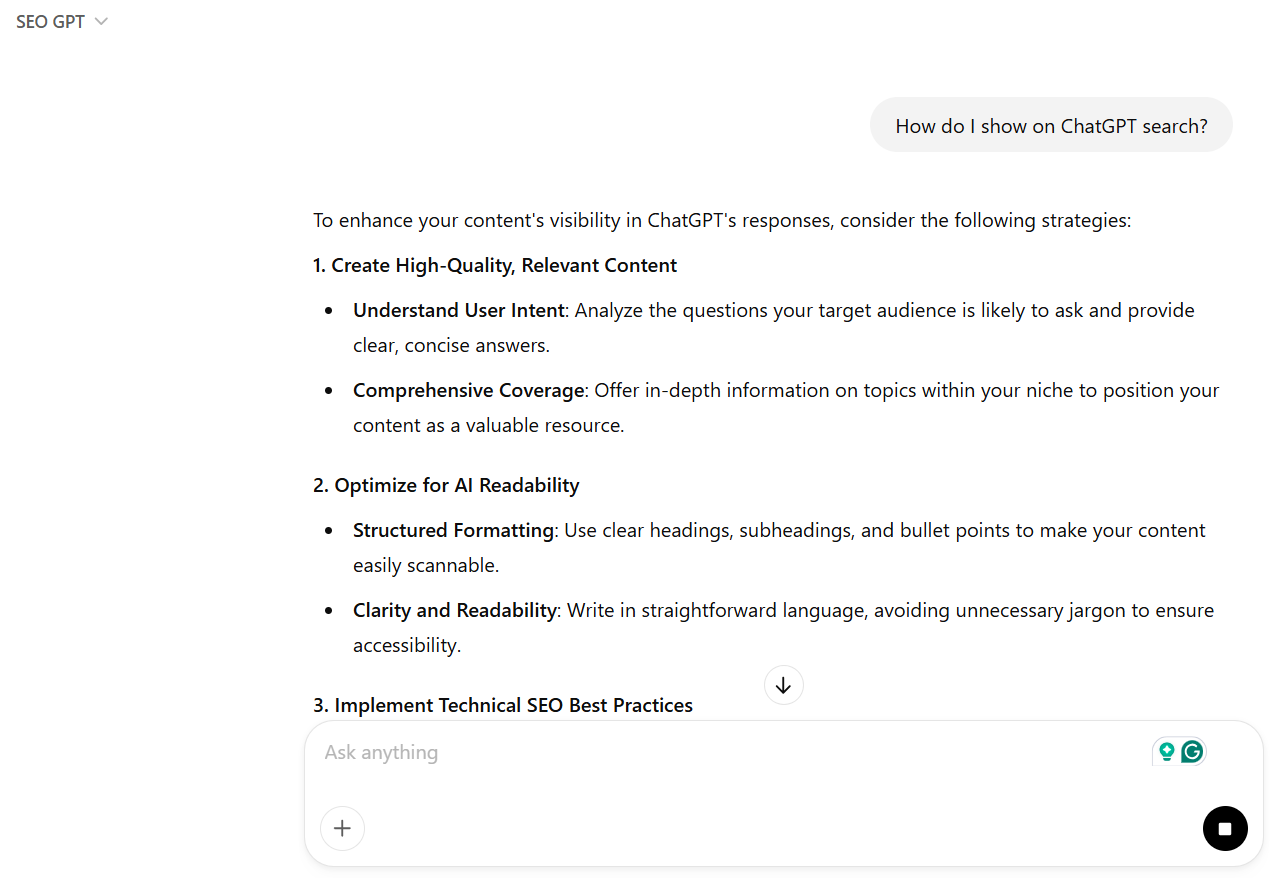Screen dimensions: 1273x878
Task: Click the bold text Understand User Intent
Action: (x=458, y=310)
